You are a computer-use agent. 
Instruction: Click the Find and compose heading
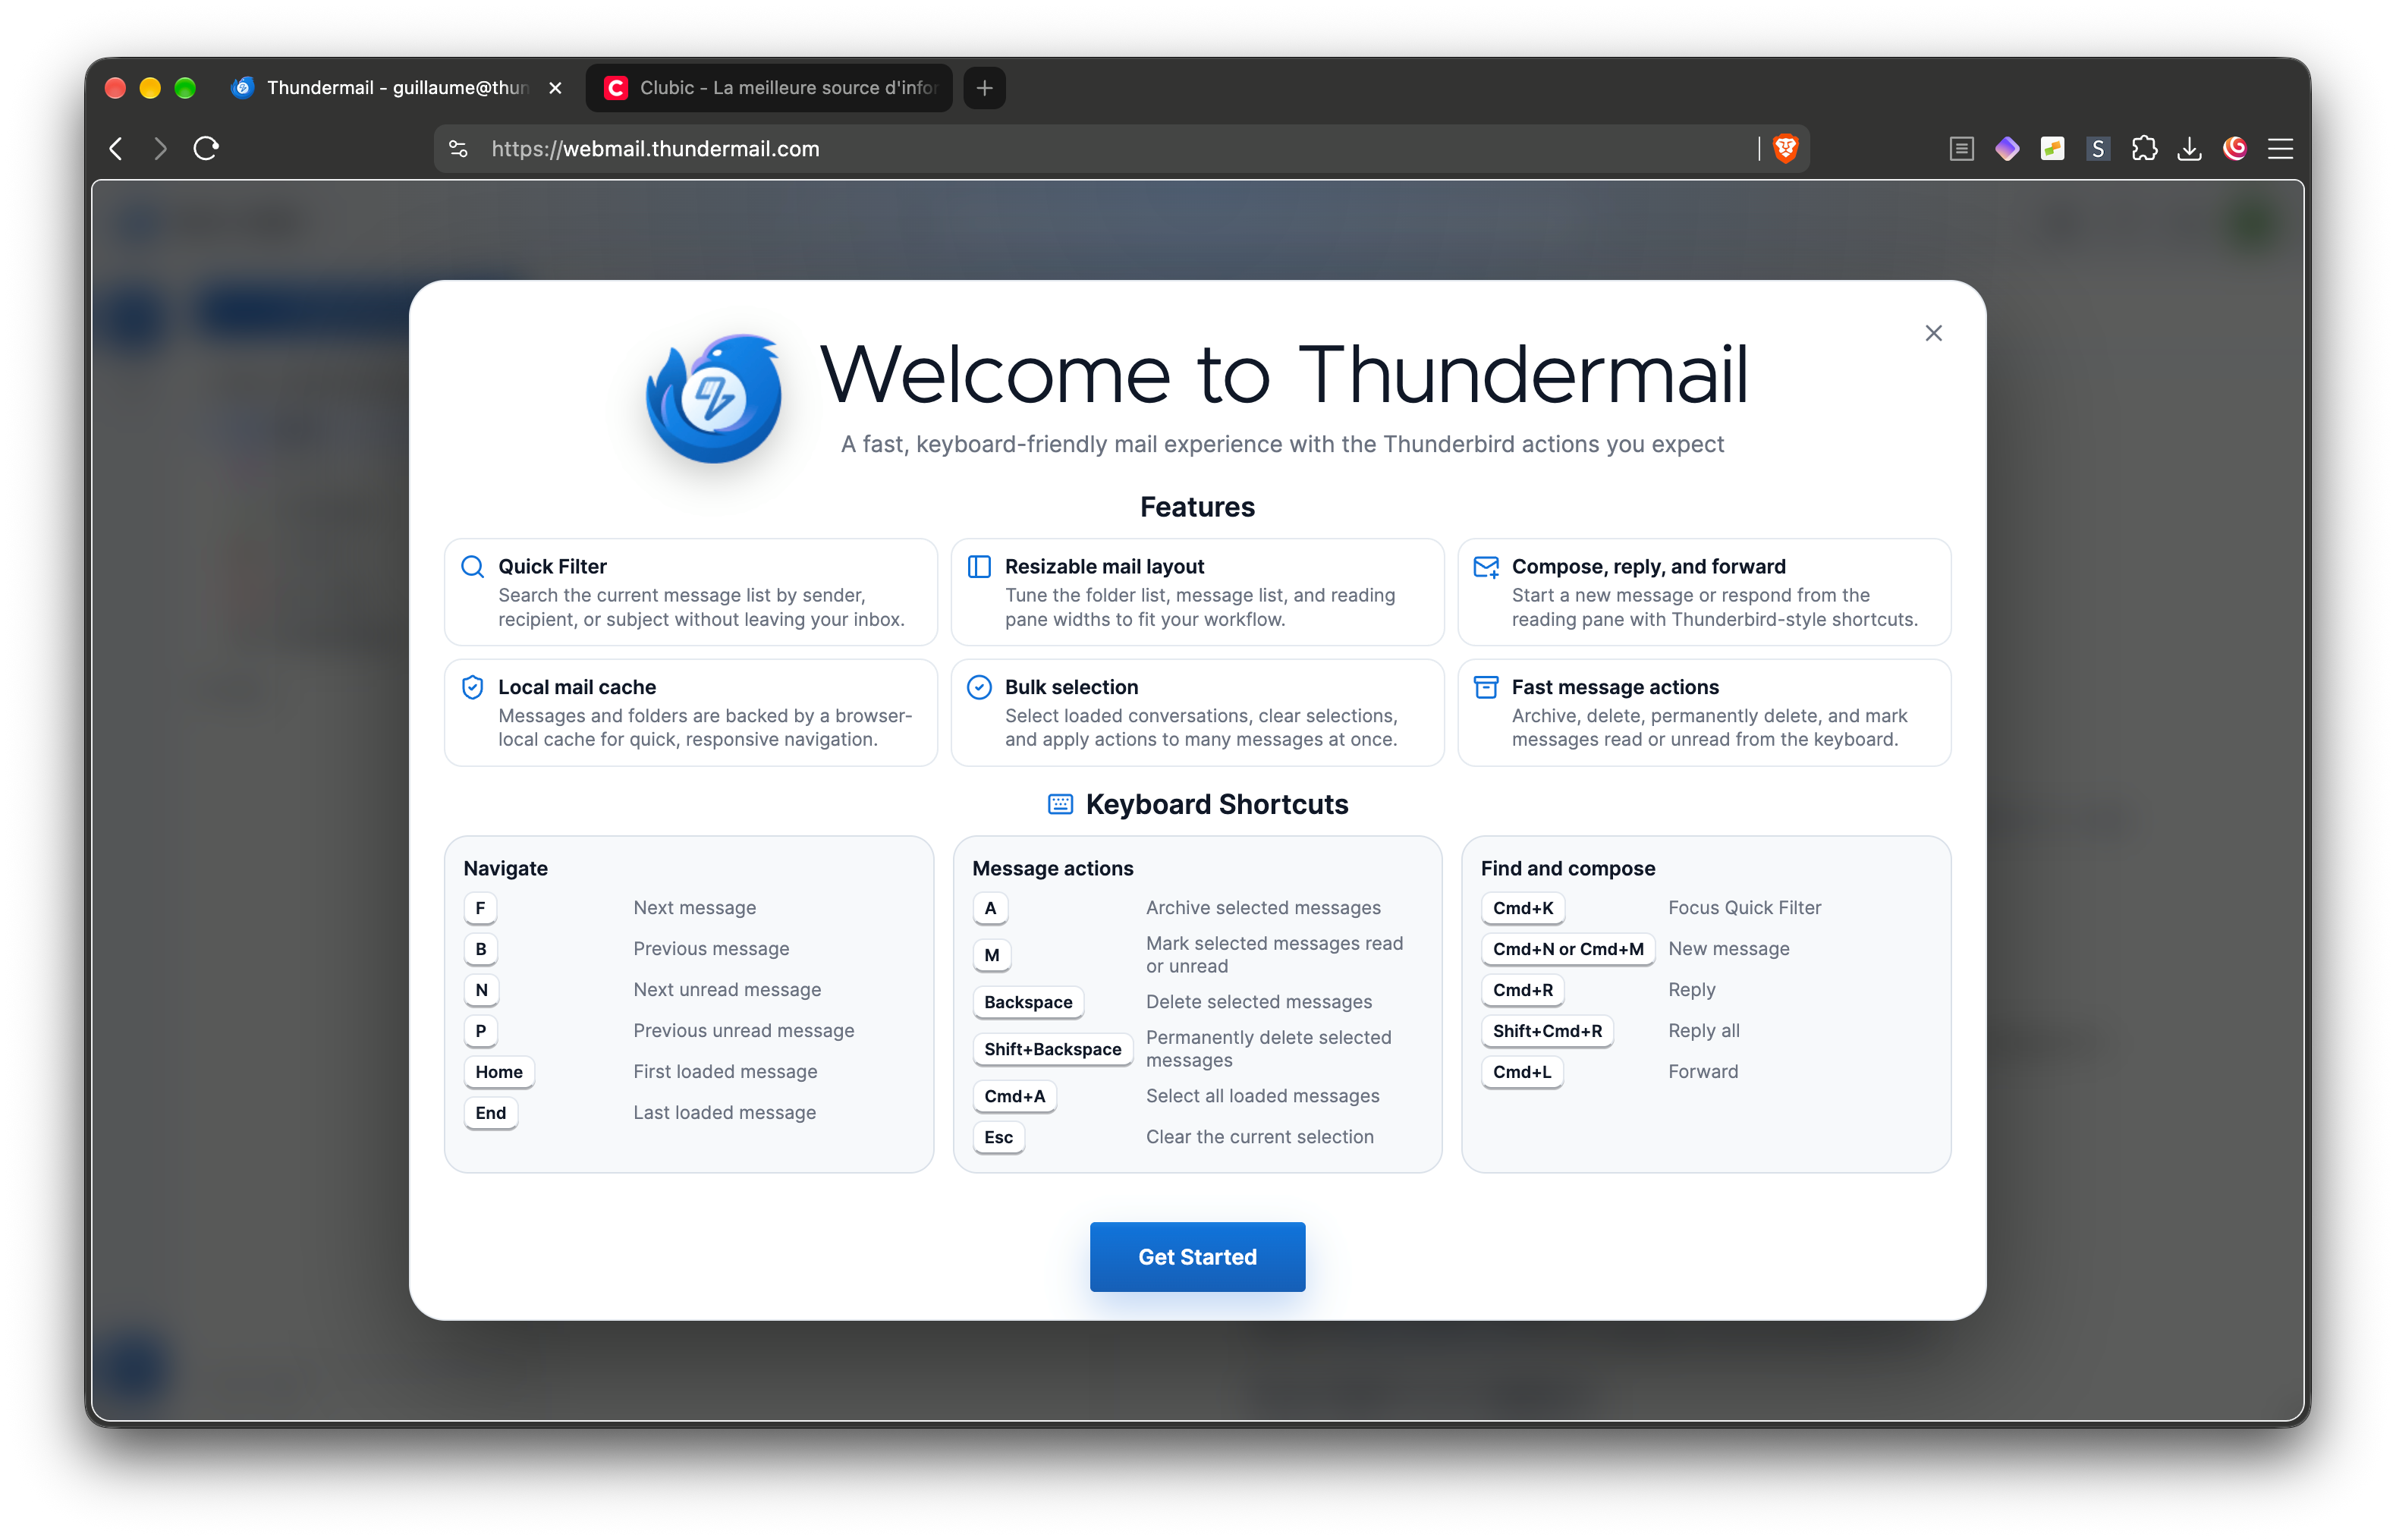(x=1568, y=868)
